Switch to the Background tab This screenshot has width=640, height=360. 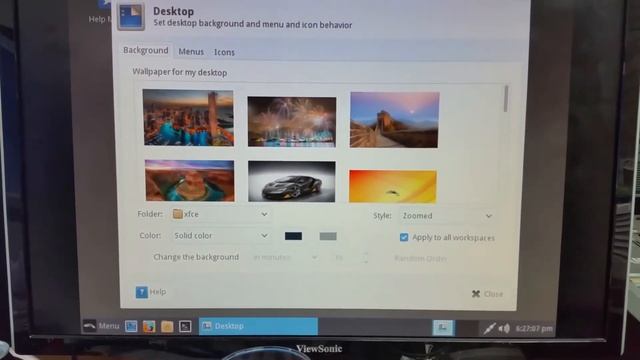tap(146, 51)
